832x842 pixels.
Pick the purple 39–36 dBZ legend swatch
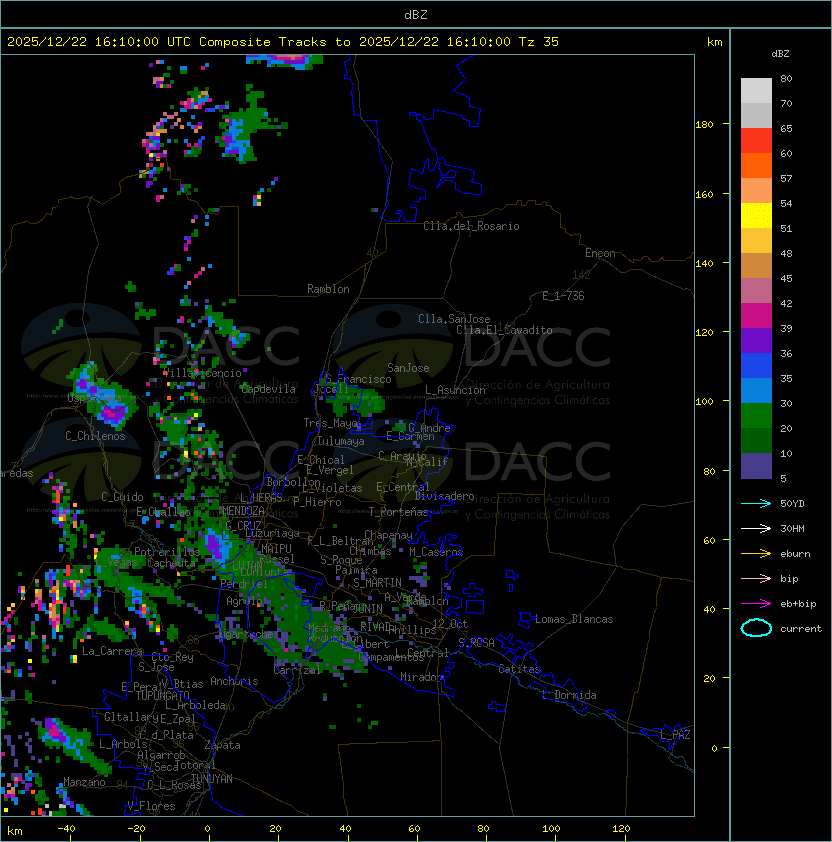point(756,340)
